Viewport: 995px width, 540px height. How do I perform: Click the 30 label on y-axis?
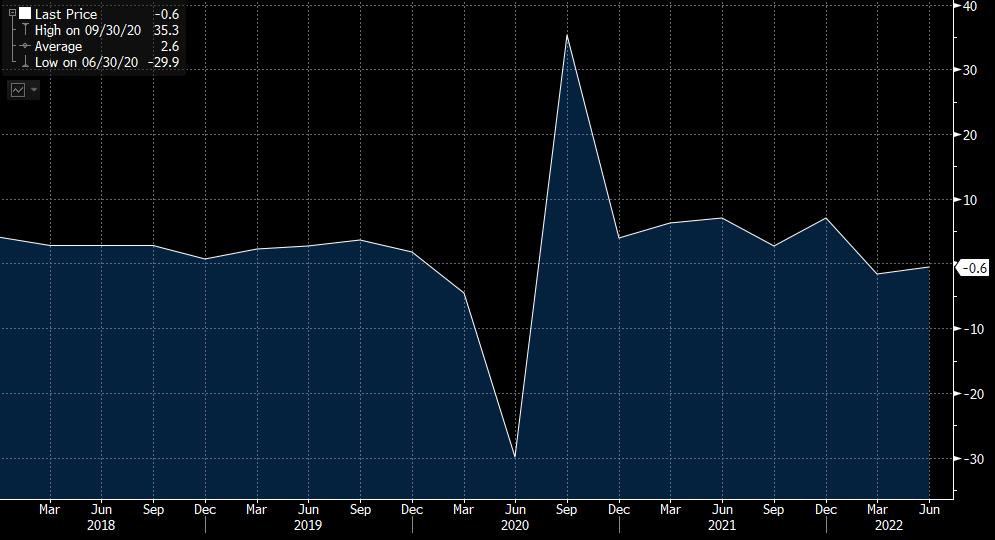coord(970,70)
